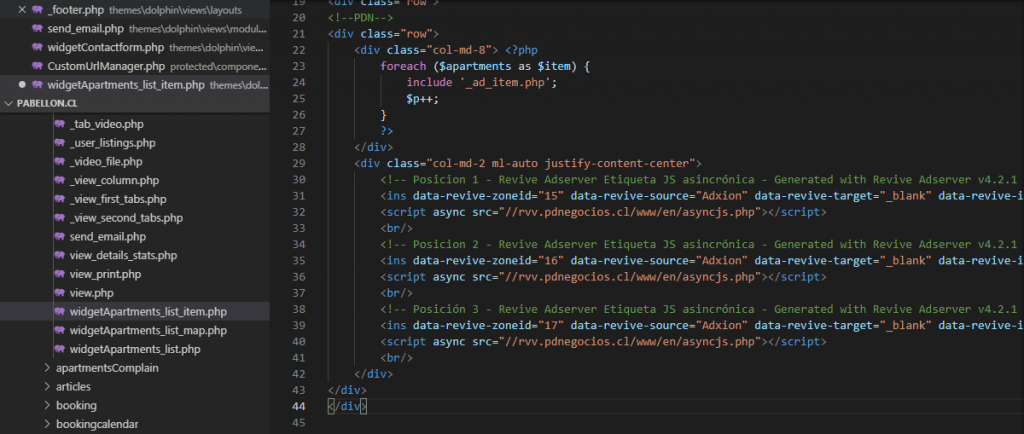This screenshot has height=434, width=1024.
Task: Open _view_column.php from the file tree
Action: (x=114, y=180)
